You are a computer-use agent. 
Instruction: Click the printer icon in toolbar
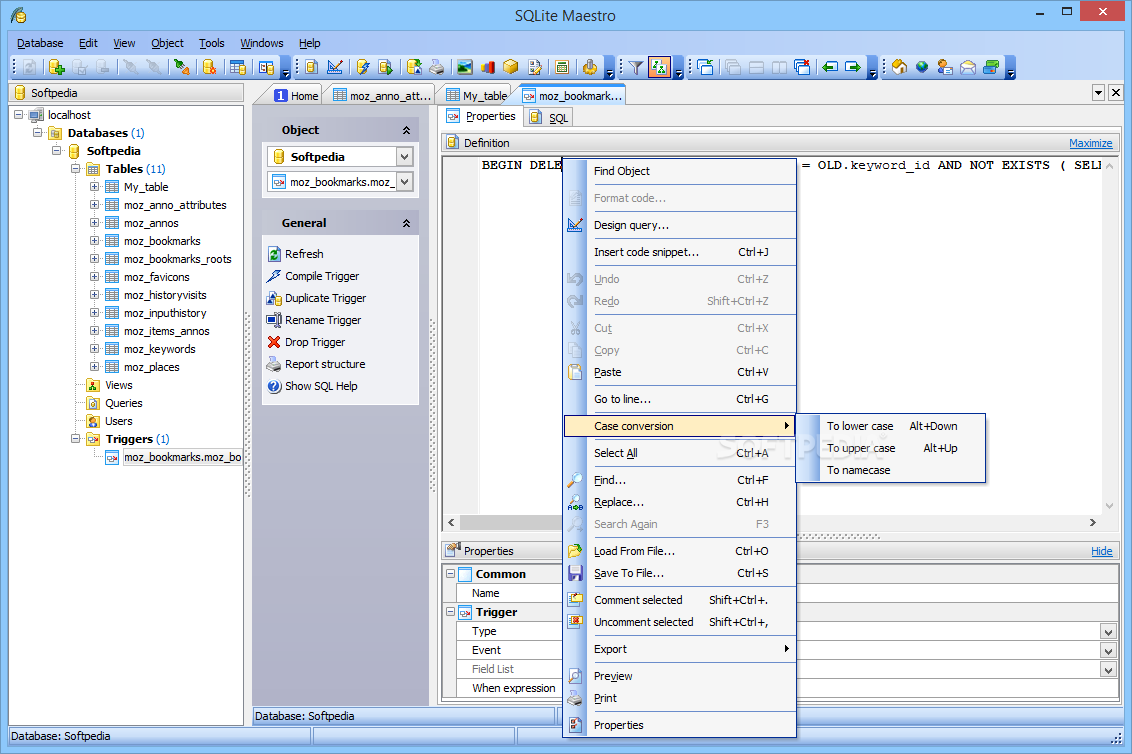click(437, 67)
